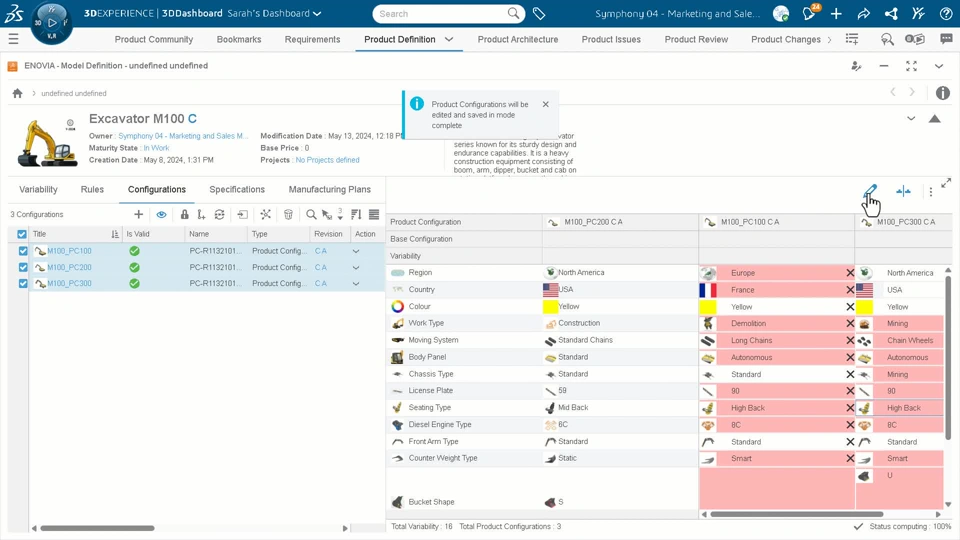Screen dimensions: 960x540
Task: Expand the action chevron for M100_PC300
Action: pyautogui.click(x=356, y=283)
